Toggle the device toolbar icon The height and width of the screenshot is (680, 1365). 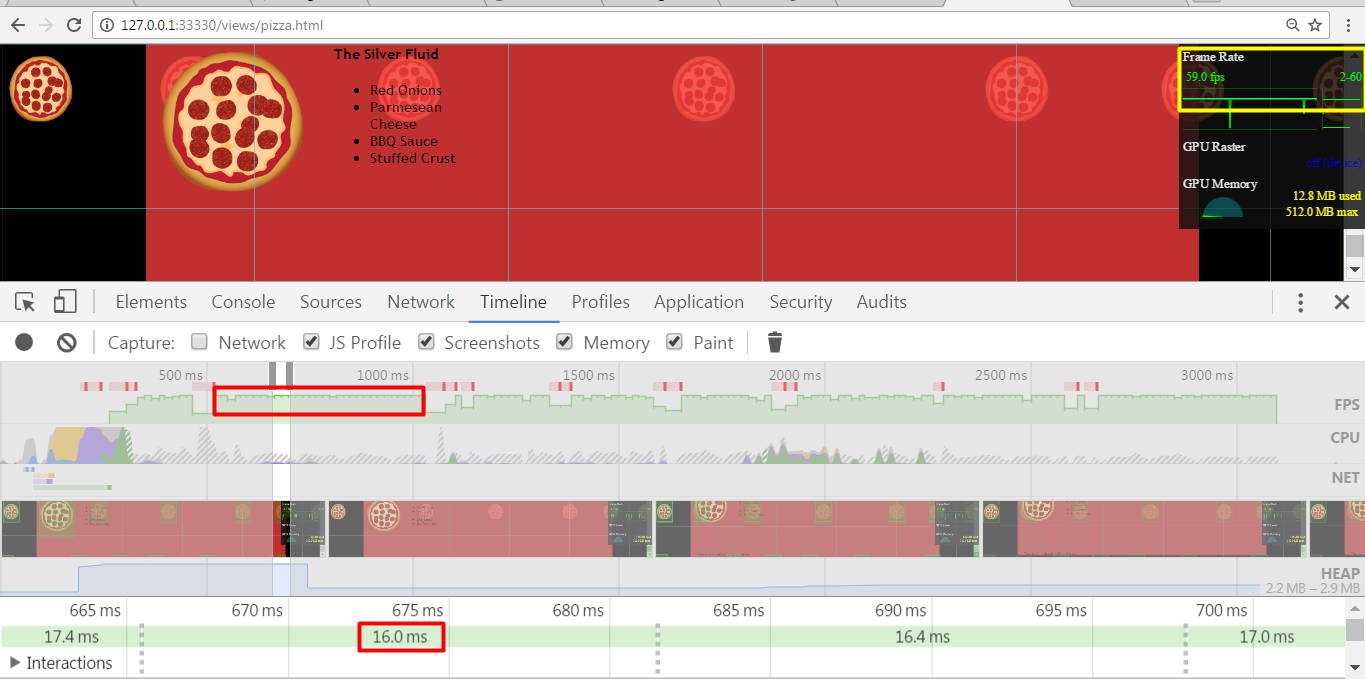65,302
